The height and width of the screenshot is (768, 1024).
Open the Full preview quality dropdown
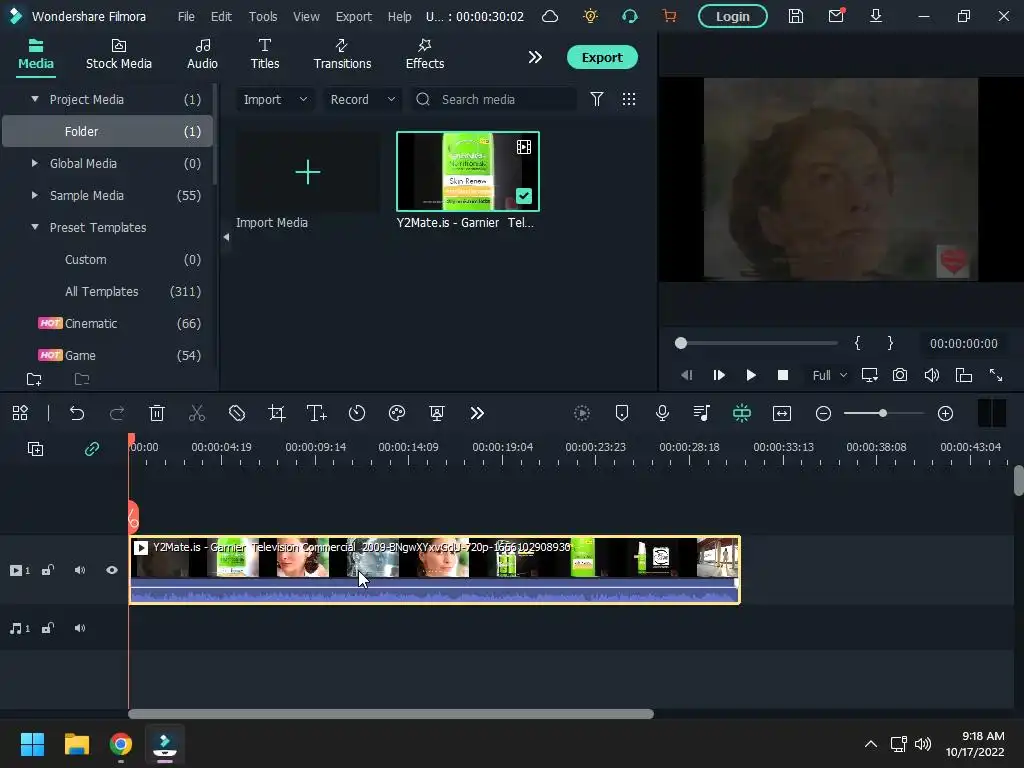tap(829, 376)
